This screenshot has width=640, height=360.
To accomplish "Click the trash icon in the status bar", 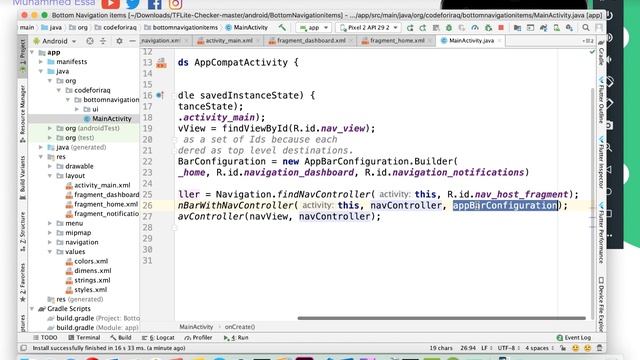I will 599,348.
